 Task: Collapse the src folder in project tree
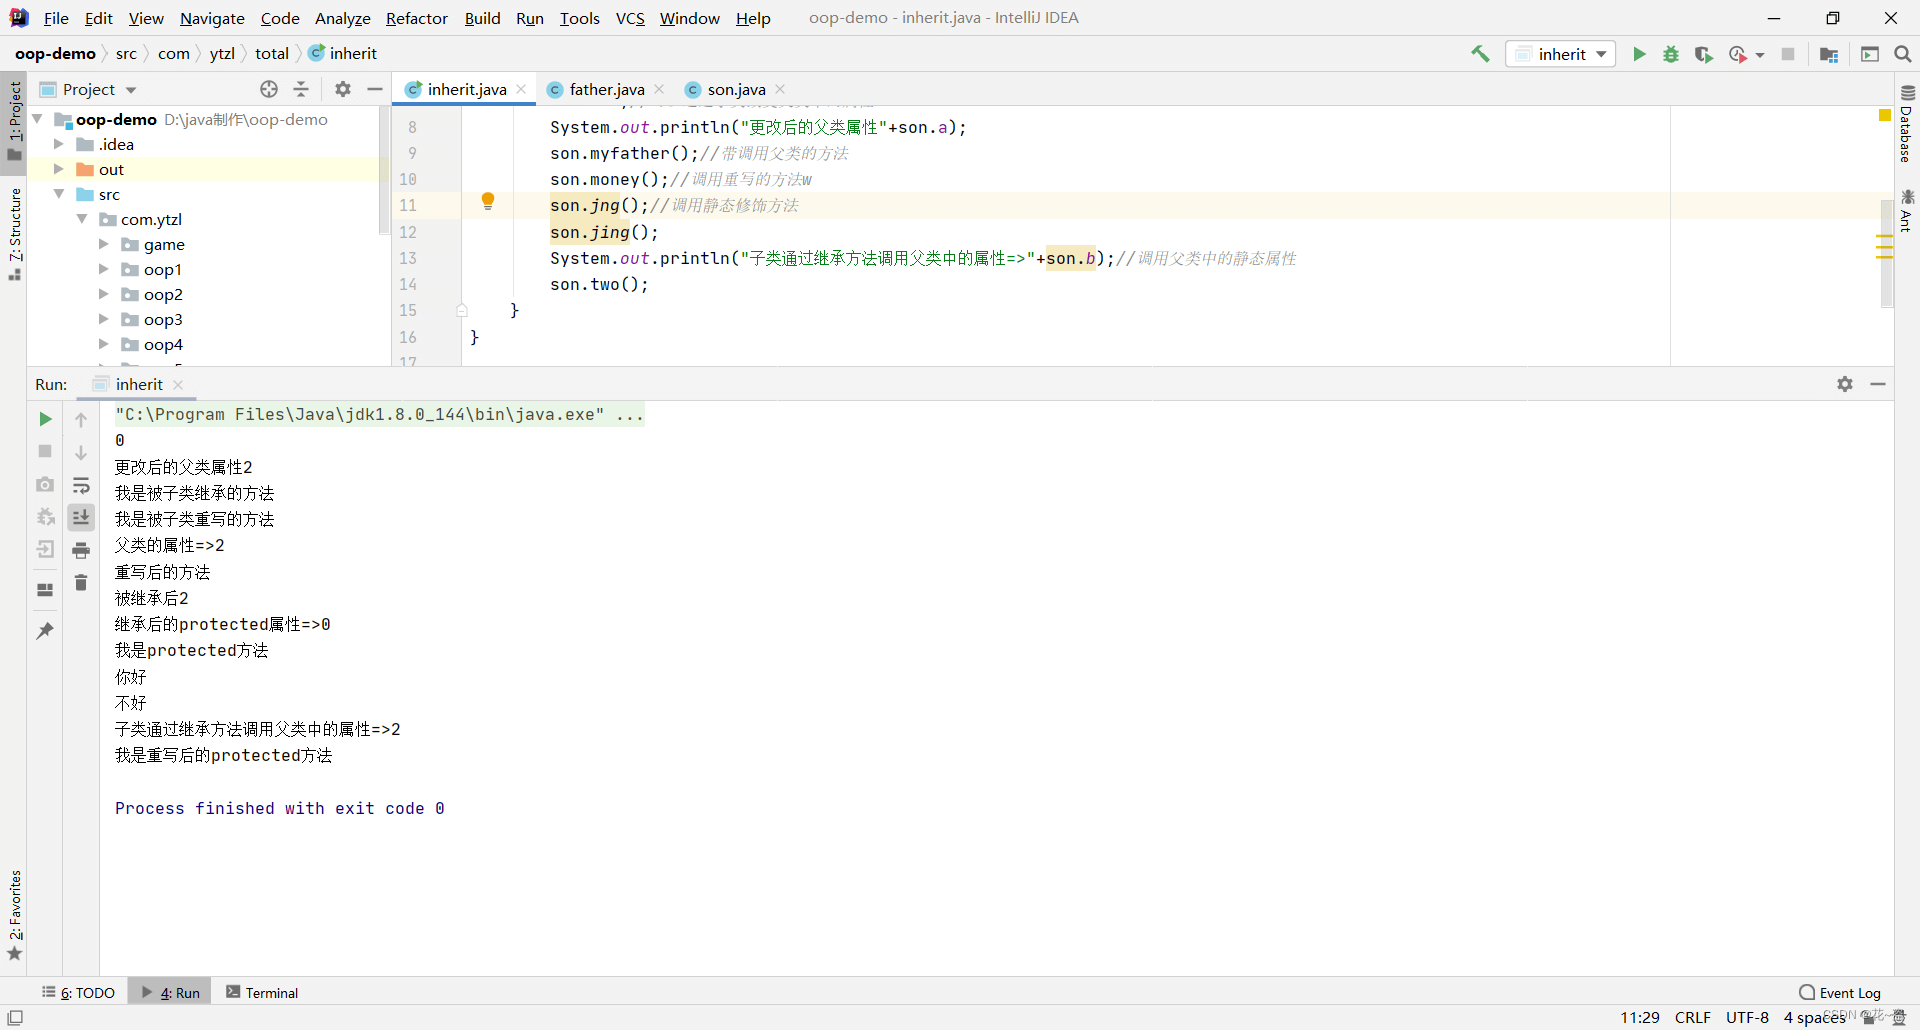point(59,194)
